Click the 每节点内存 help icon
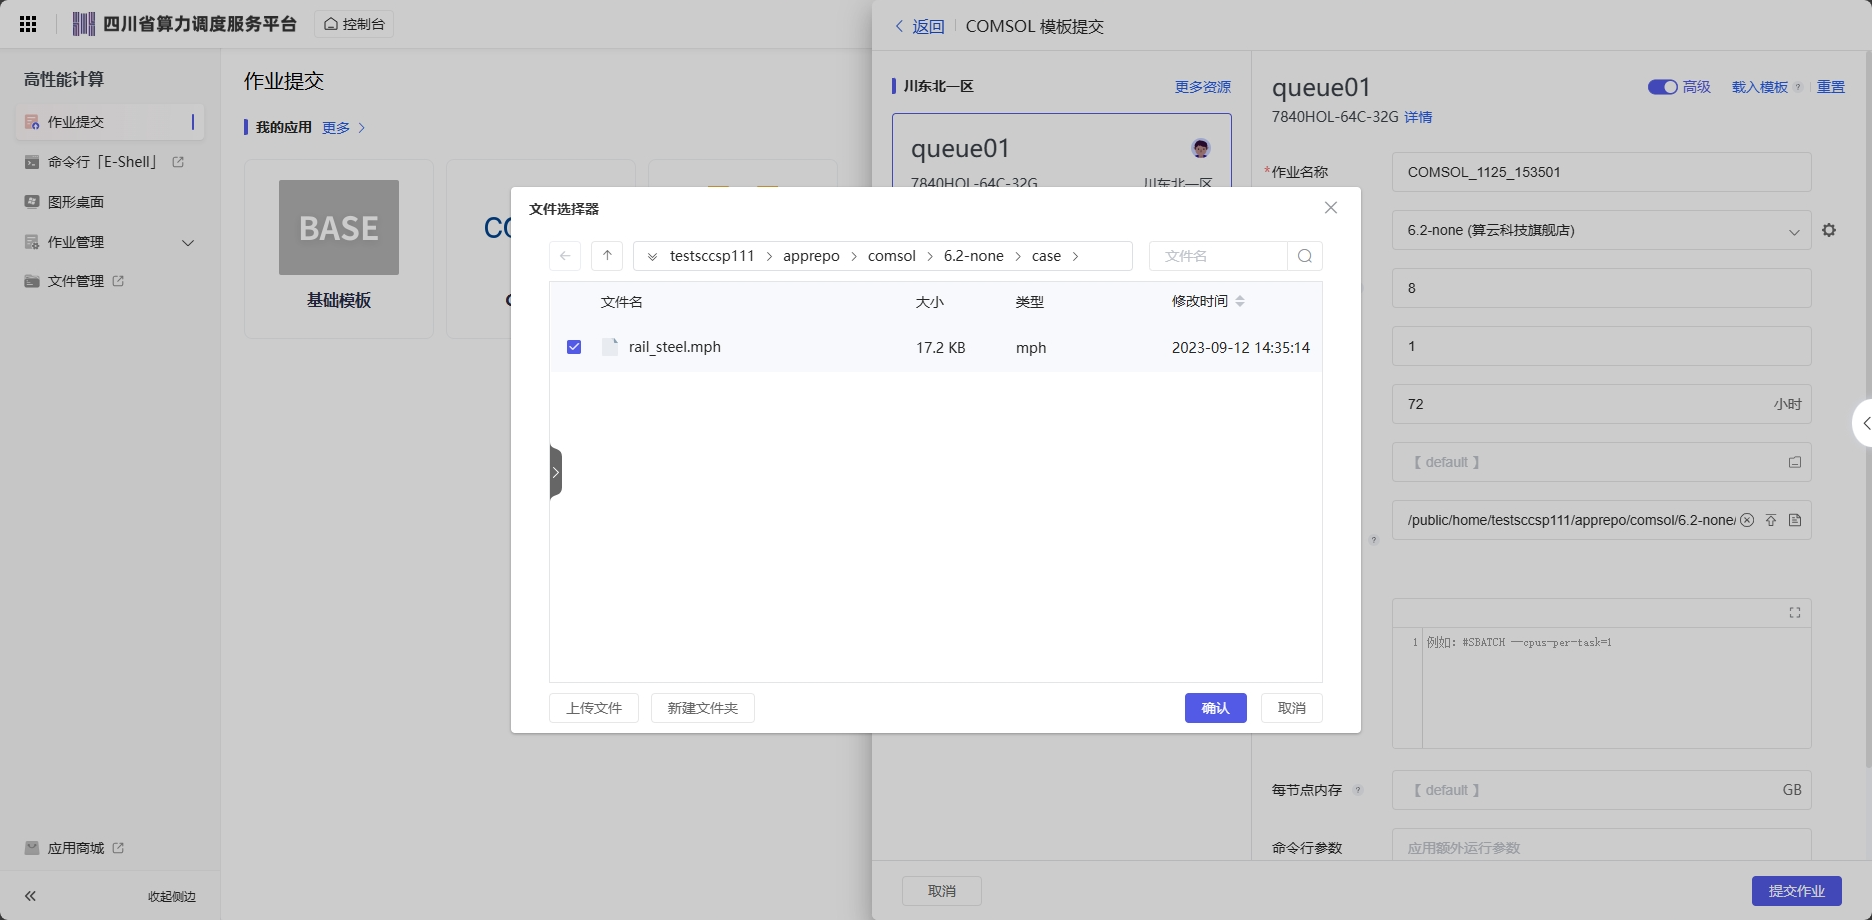 (1358, 790)
